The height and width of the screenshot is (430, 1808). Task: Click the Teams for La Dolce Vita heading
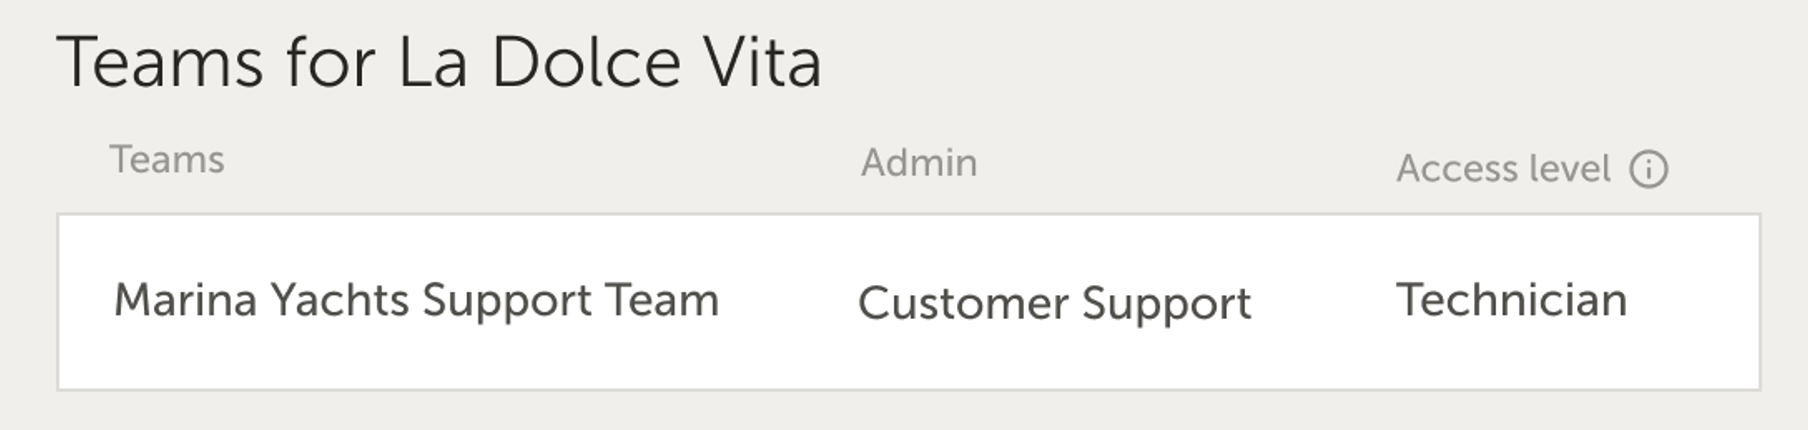[439, 62]
